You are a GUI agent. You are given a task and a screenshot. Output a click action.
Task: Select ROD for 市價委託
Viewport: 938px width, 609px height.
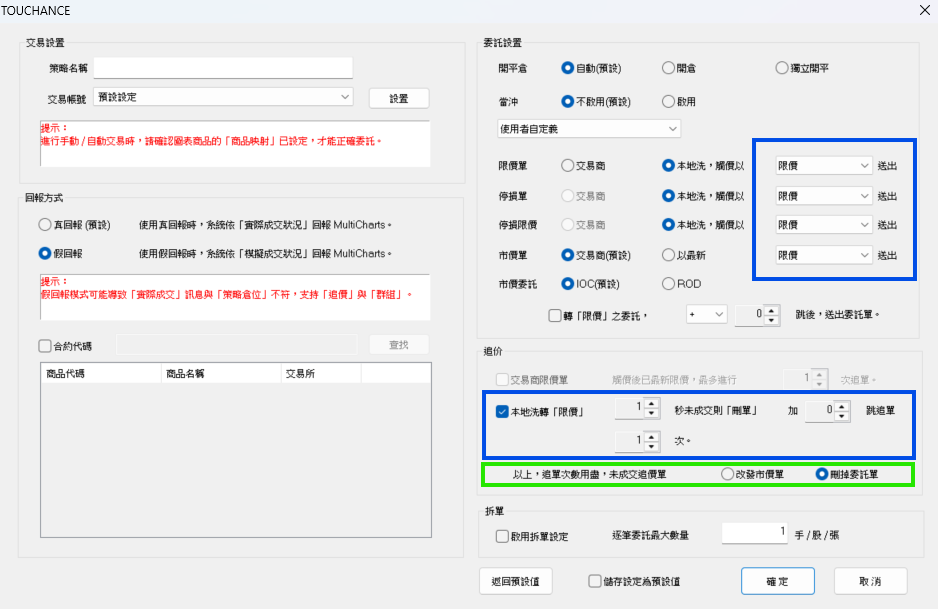[668, 284]
